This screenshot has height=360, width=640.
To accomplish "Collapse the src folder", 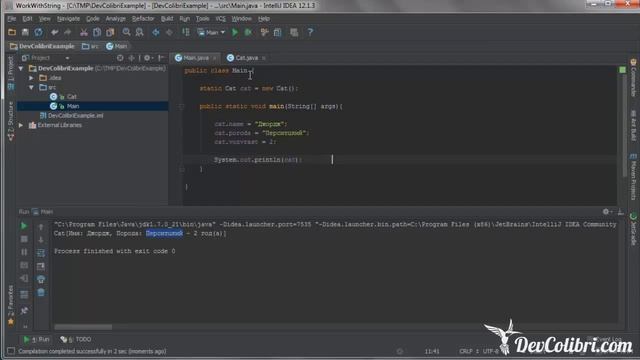I will tap(31, 87).
